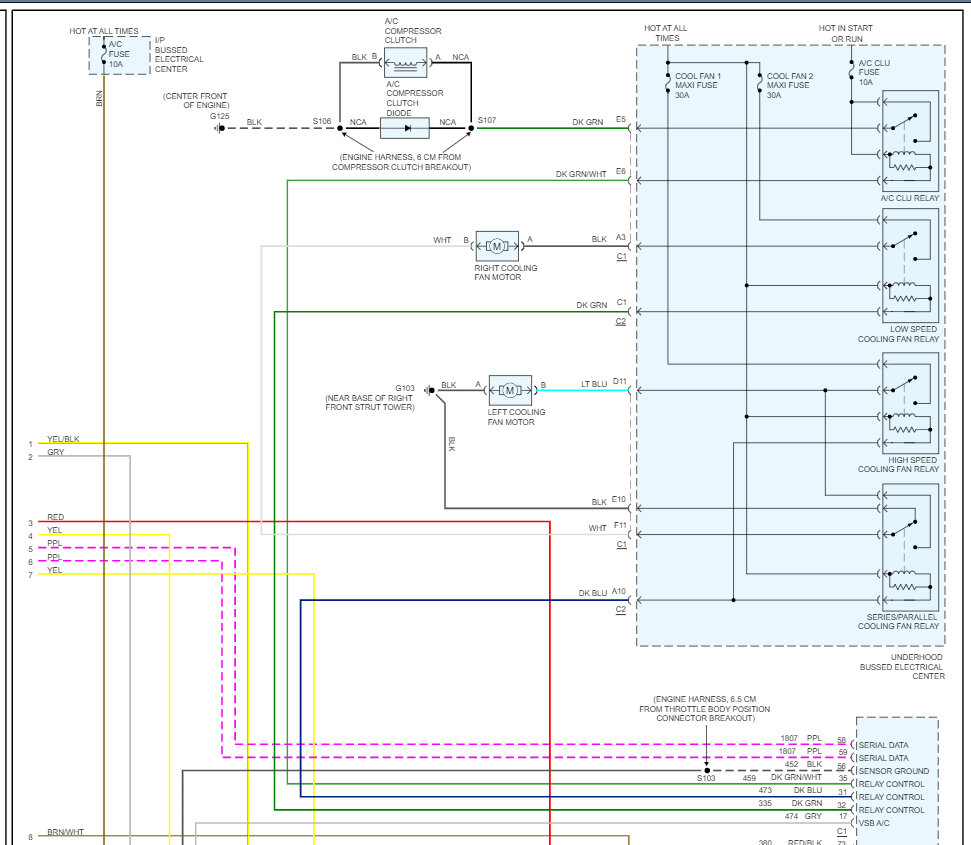Viewport: 971px width, 845px height.
Task: Click the BLK label at terminal A3
Action: [599, 239]
